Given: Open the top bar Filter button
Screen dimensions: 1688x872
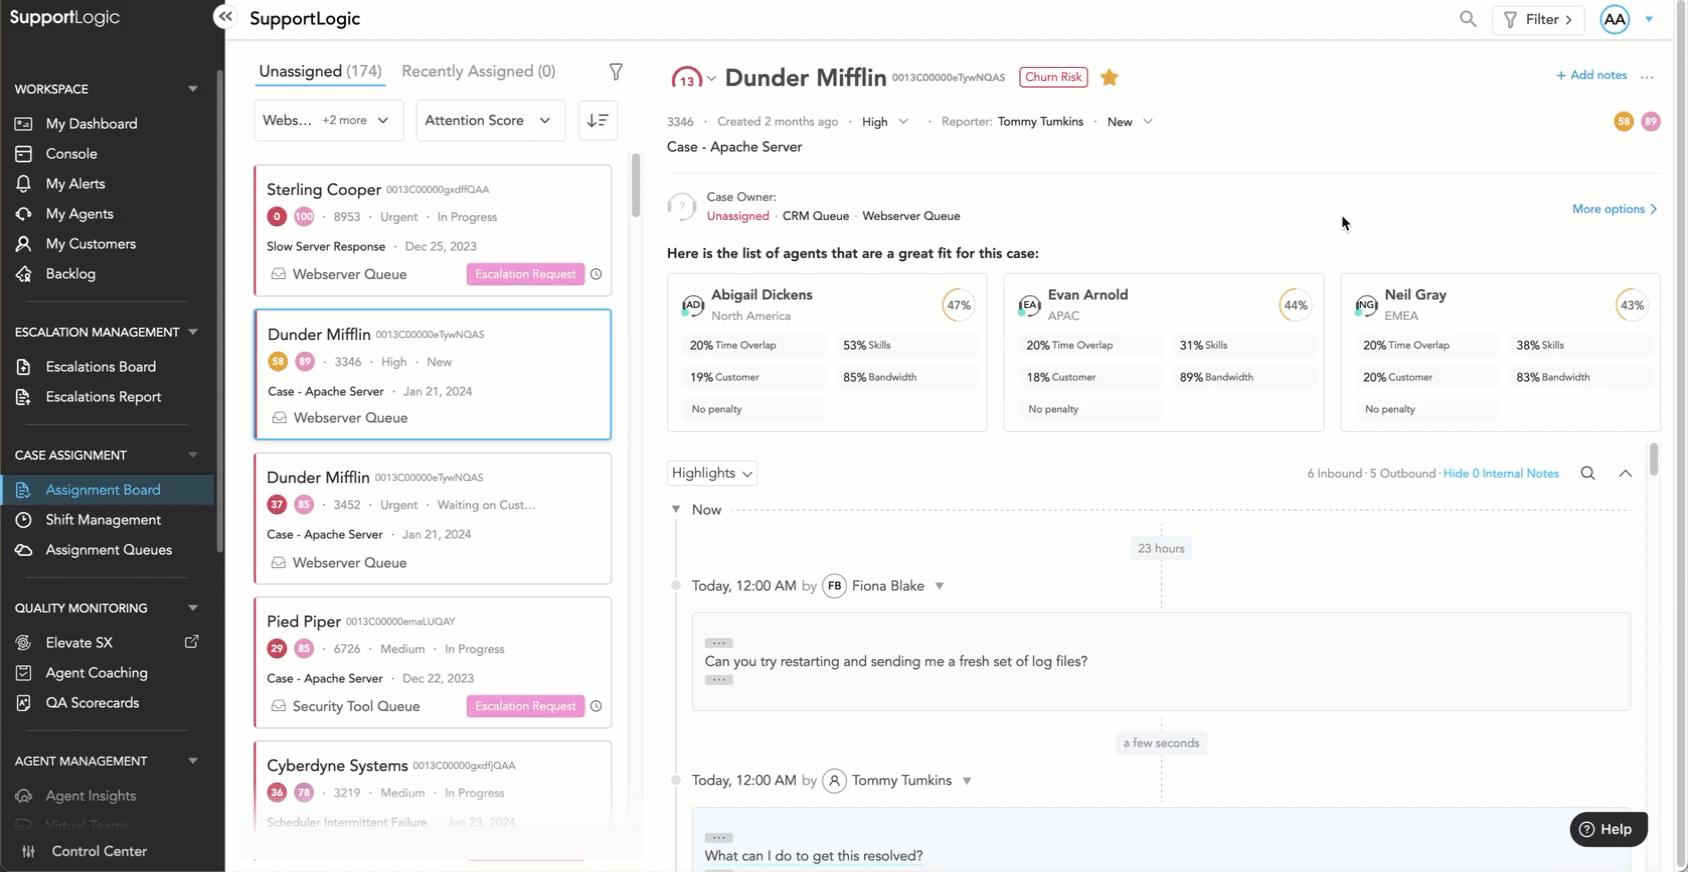Looking at the screenshot, I should (x=1538, y=19).
